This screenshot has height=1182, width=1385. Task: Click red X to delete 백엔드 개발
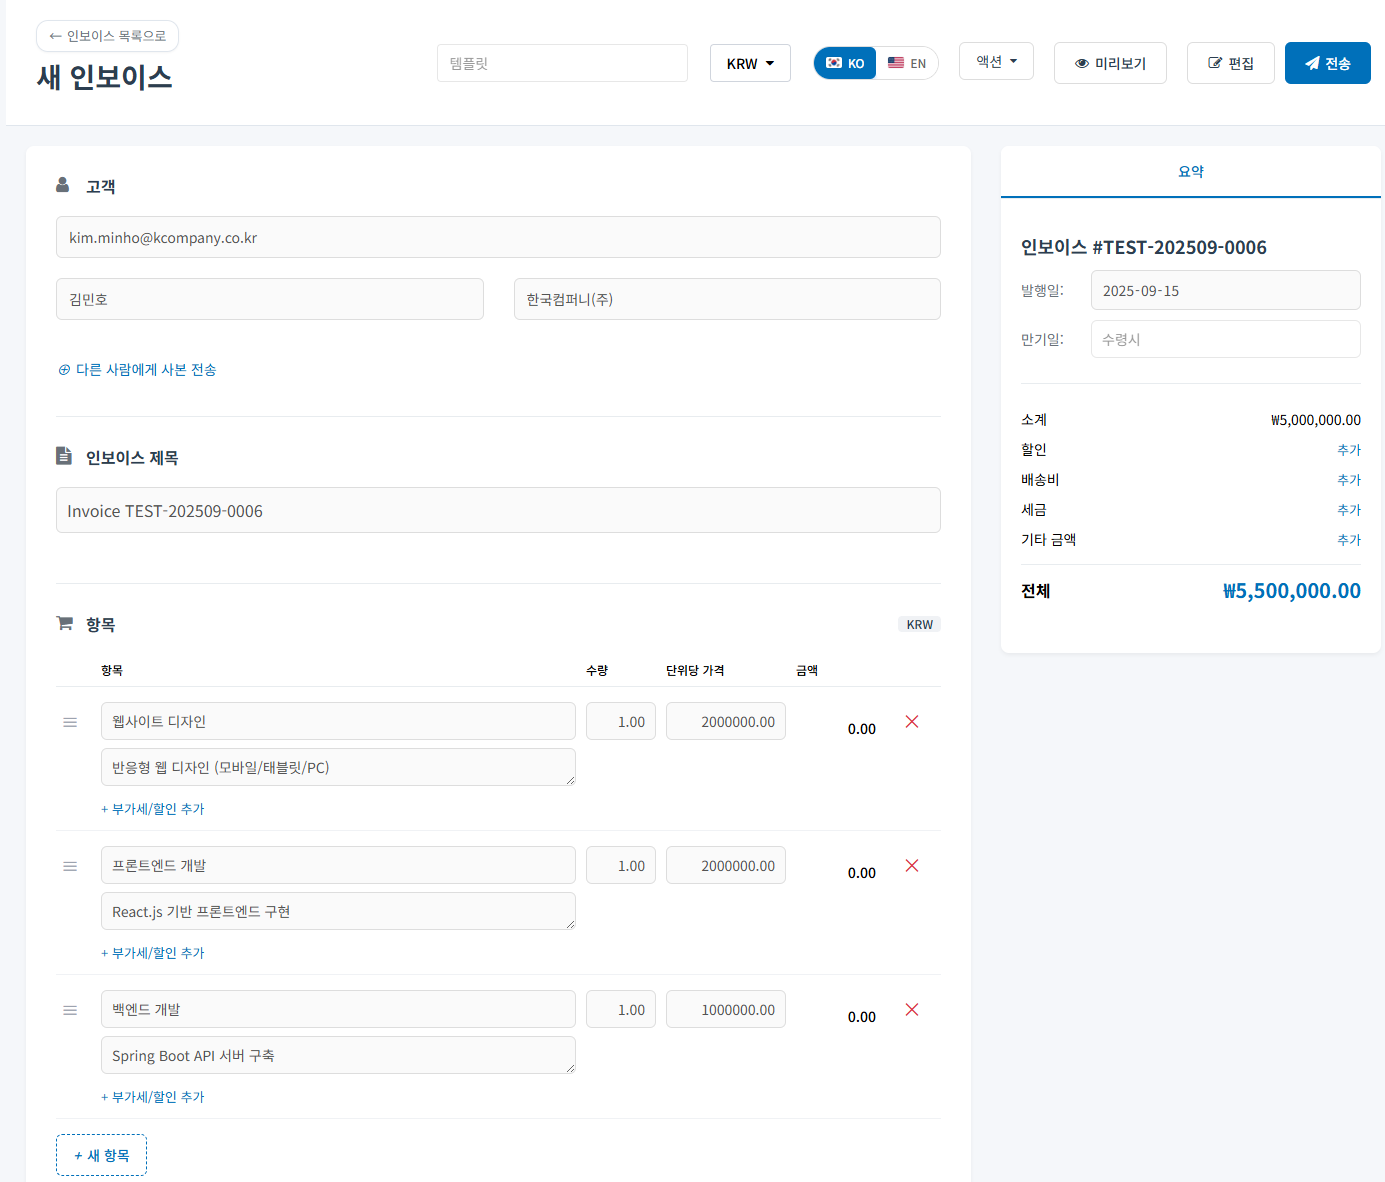pyautogui.click(x=911, y=1010)
